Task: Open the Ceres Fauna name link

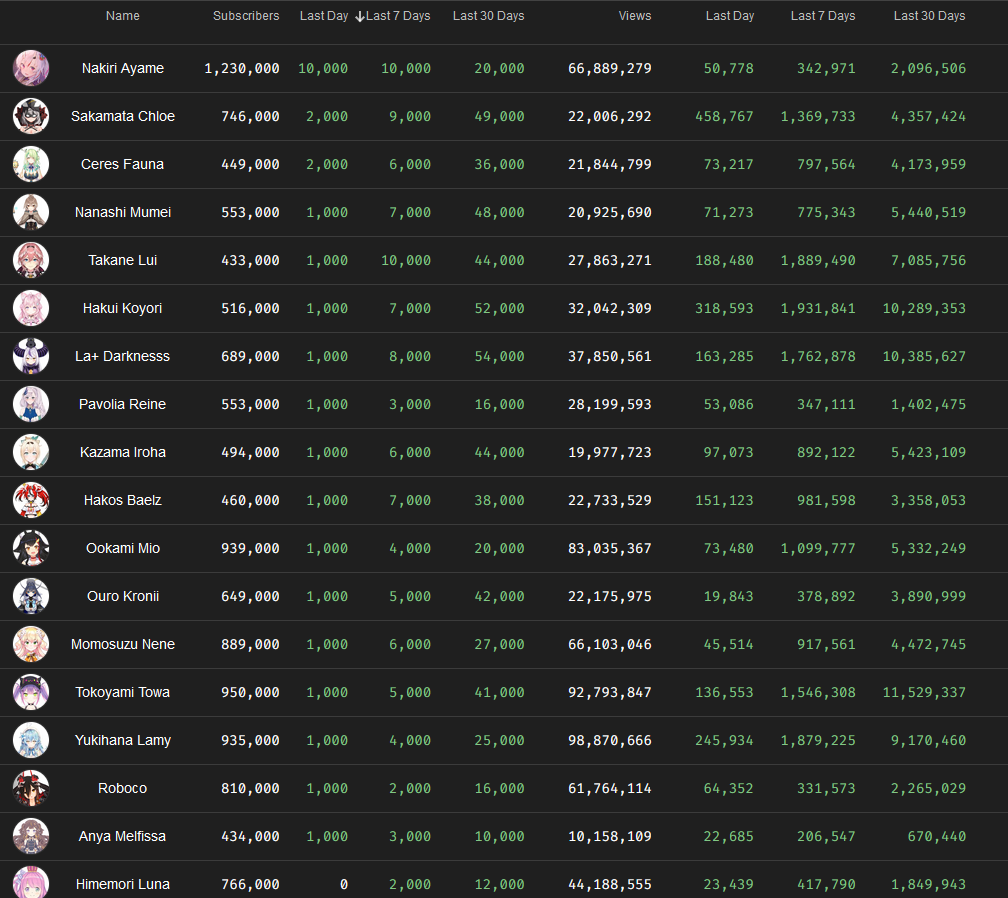Action: pos(123,164)
